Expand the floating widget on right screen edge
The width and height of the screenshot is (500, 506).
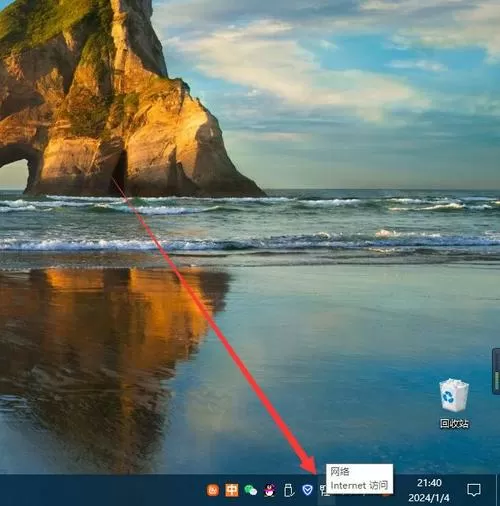pos(496,371)
